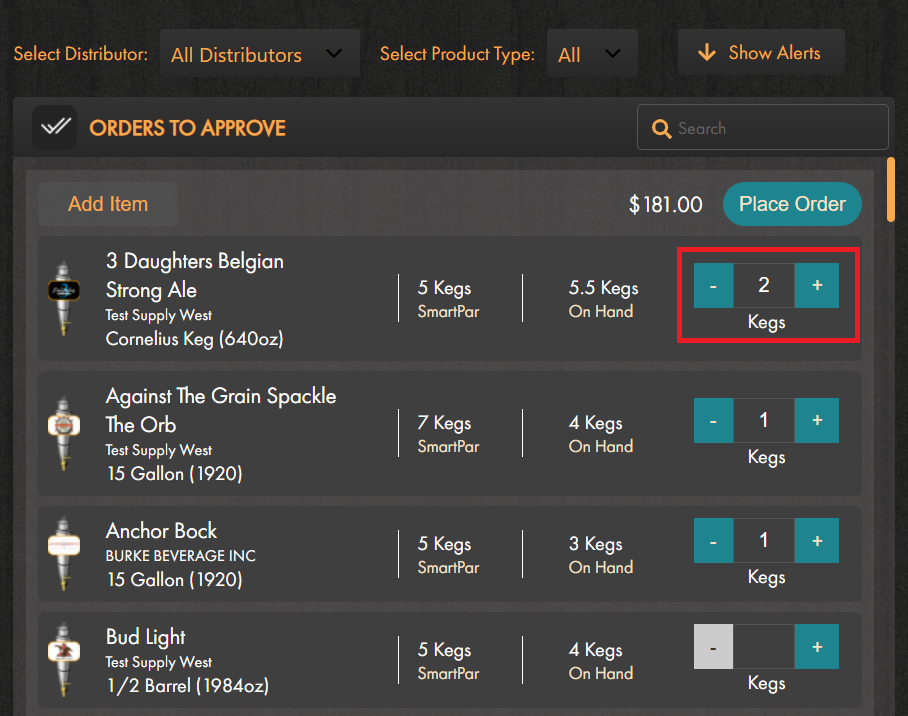Click the Bud Light tap handle image

click(x=63, y=659)
